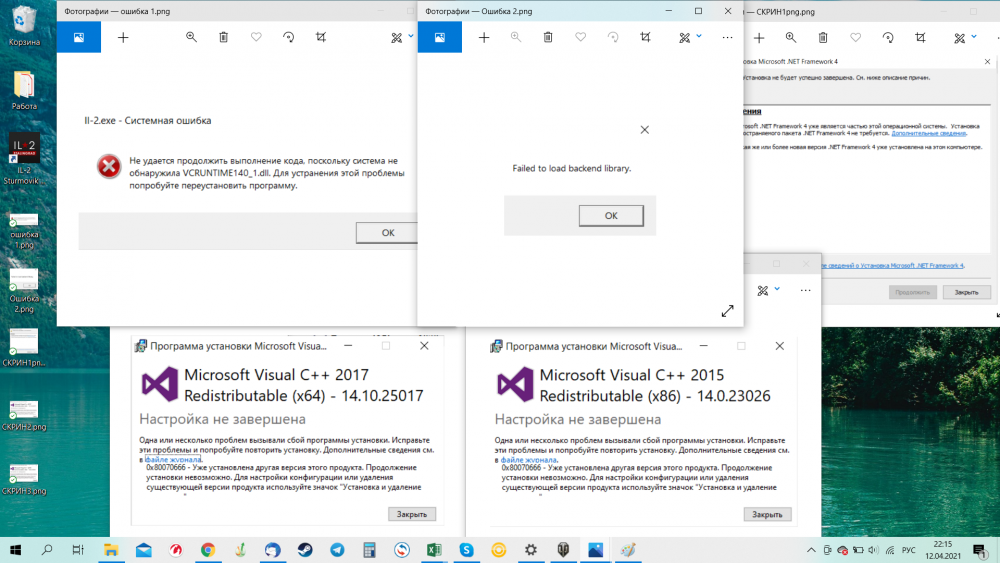The width and height of the screenshot is (1000, 563).
Task: Open файле журнала link in Visual C++ 2015 installer
Action: (x=528, y=459)
